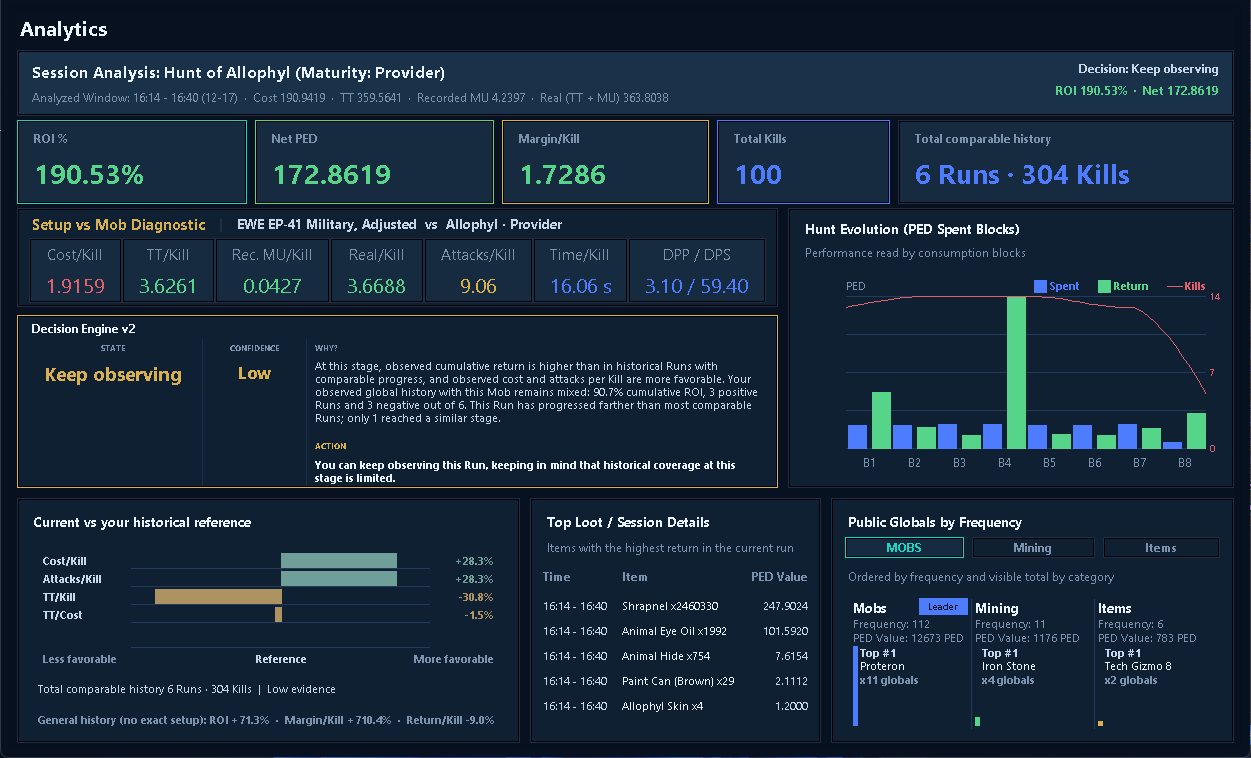Viewport: 1251px width, 758px height.
Task: Click the Tech Gizmo 8 top item entry
Action: (1138, 666)
